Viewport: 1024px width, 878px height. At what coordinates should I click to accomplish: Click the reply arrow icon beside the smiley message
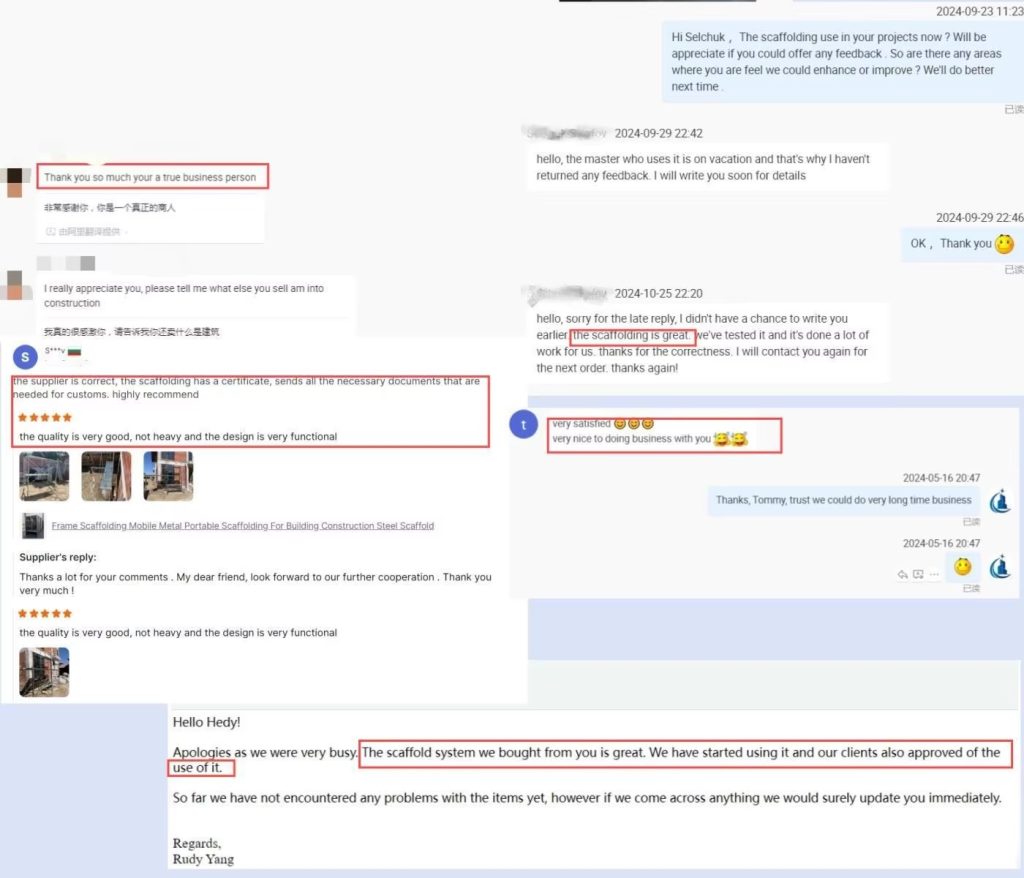(903, 575)
